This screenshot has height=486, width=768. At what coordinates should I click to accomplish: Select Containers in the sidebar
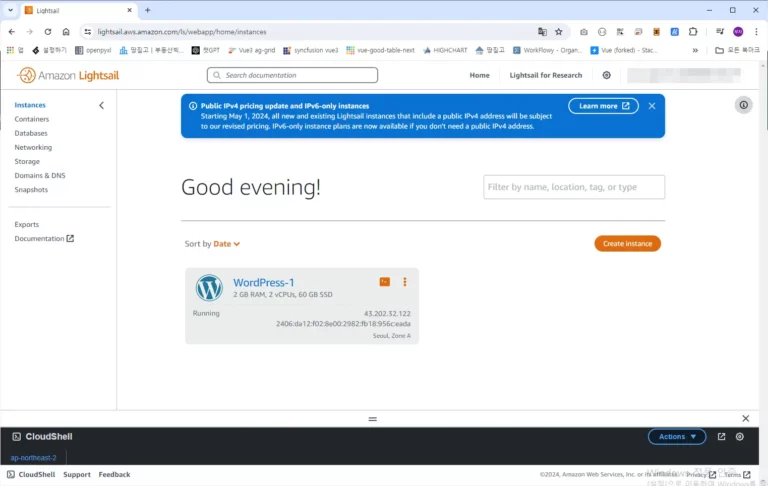click(x=32, y=119)
